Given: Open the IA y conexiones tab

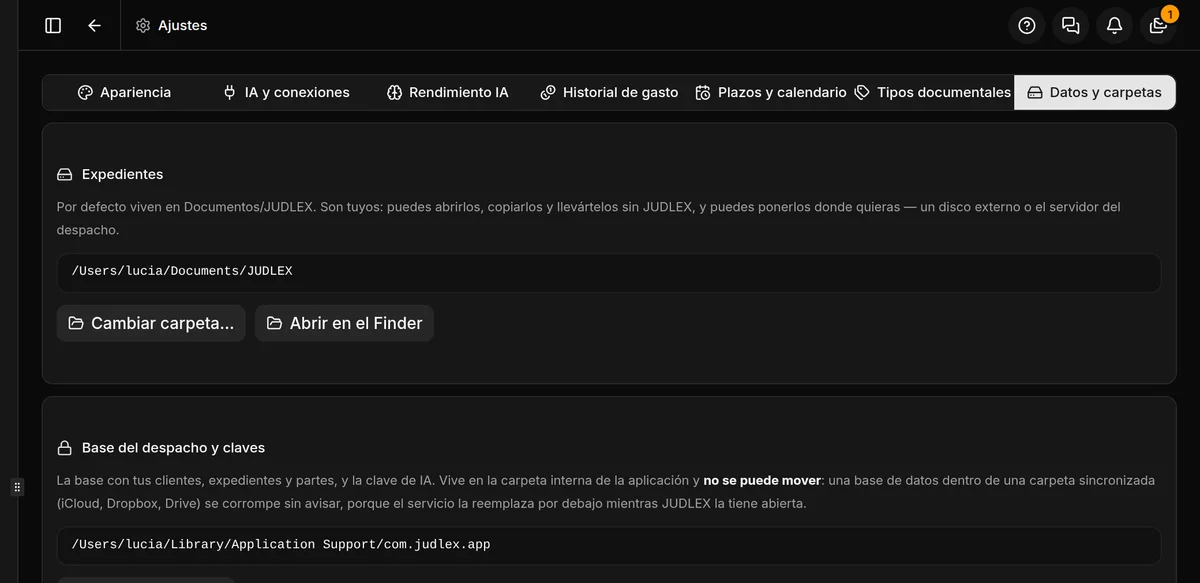Looking at the screenshot, I should (x=286, y=92).
